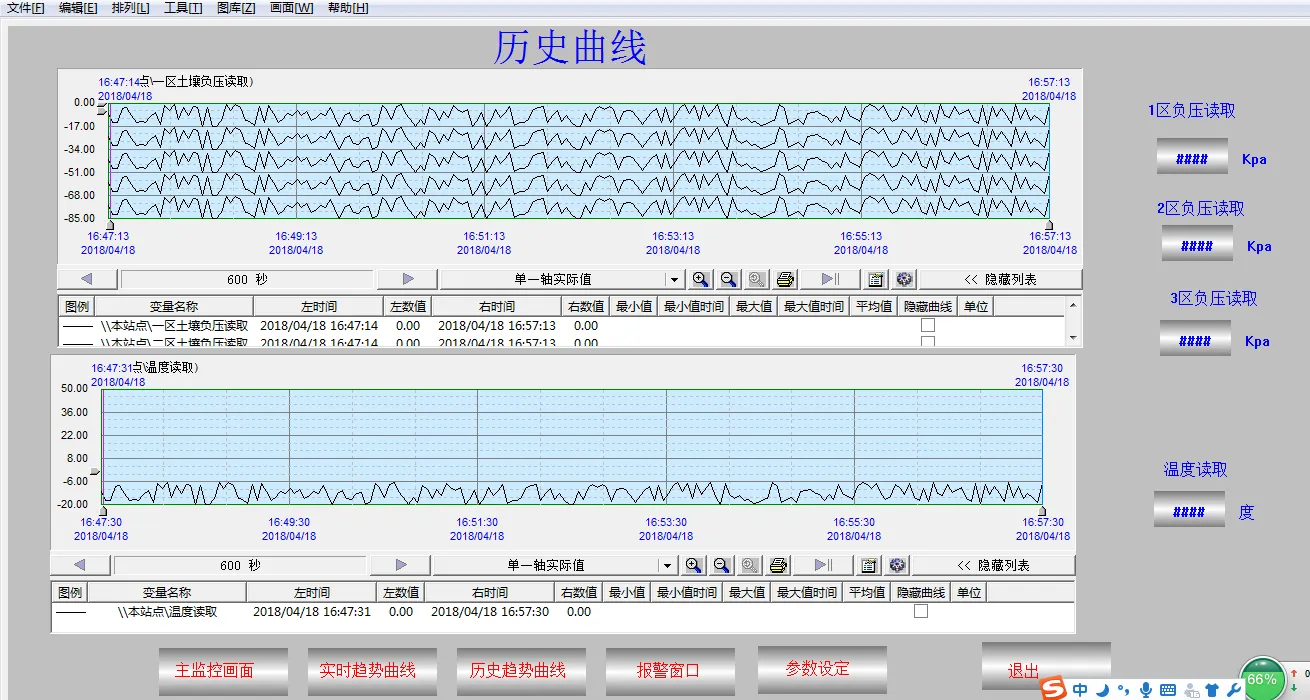Open the 编辑[E] menu
This screenshot has height=700, width=1310.
point(78,8)
